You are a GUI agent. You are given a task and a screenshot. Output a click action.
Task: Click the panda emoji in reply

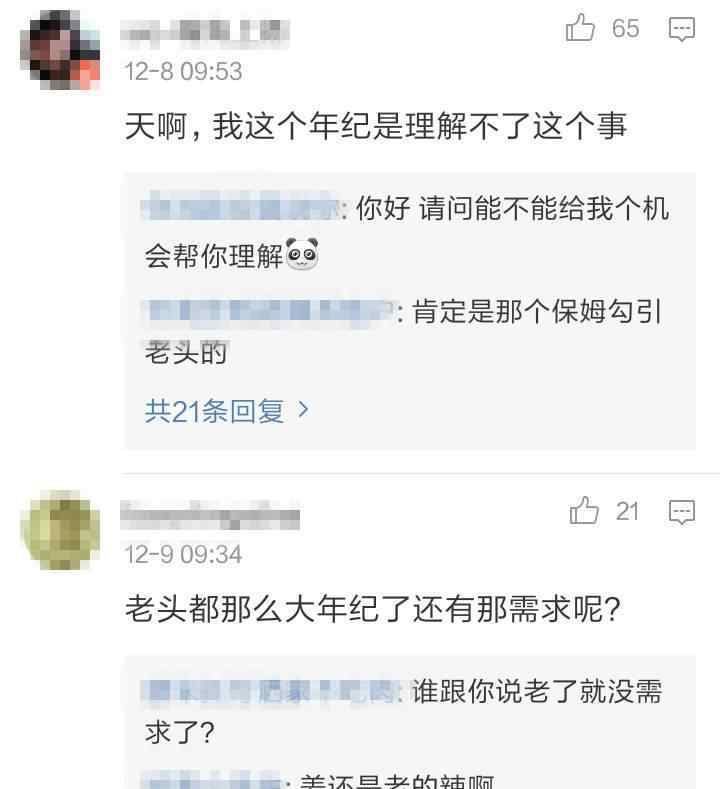[x=302, y=254]
